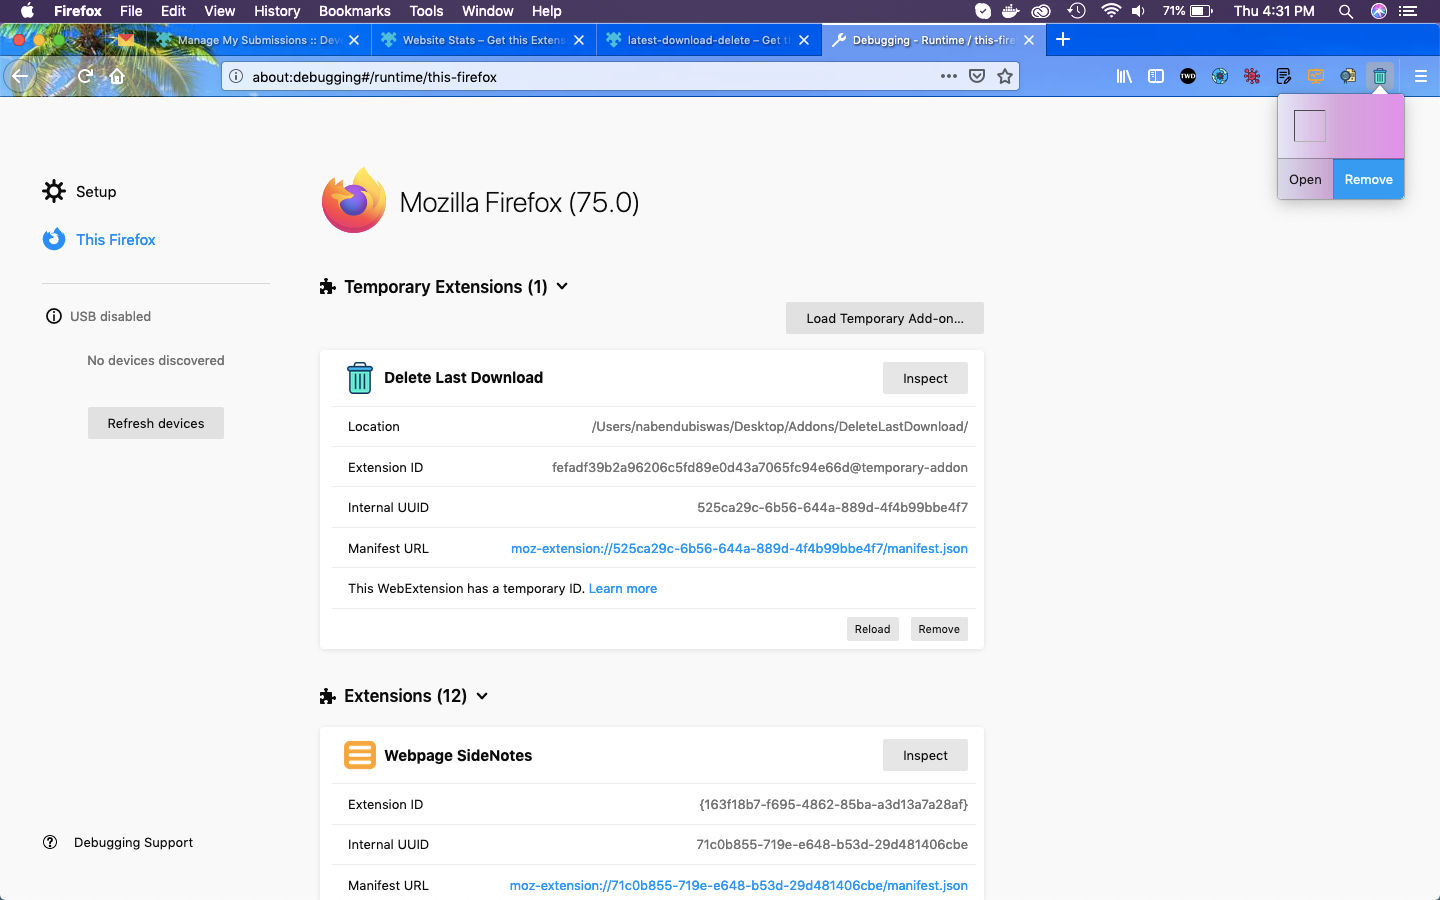Close the Debugging - Runtime tab
Viewport: 1440px width, 900px height.
tap(1029, 40)
